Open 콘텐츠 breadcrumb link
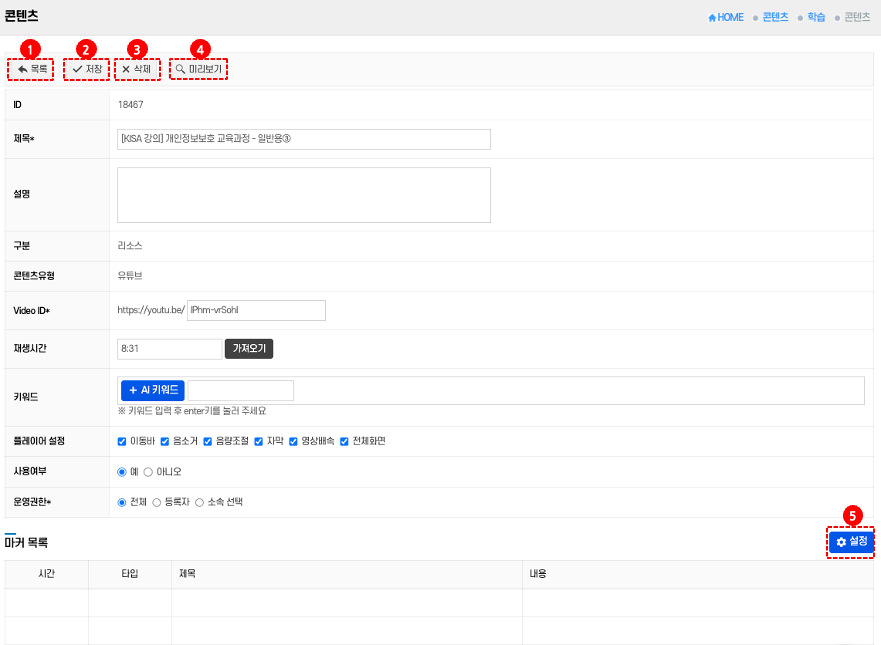881x645 pixels. point(775,17)
